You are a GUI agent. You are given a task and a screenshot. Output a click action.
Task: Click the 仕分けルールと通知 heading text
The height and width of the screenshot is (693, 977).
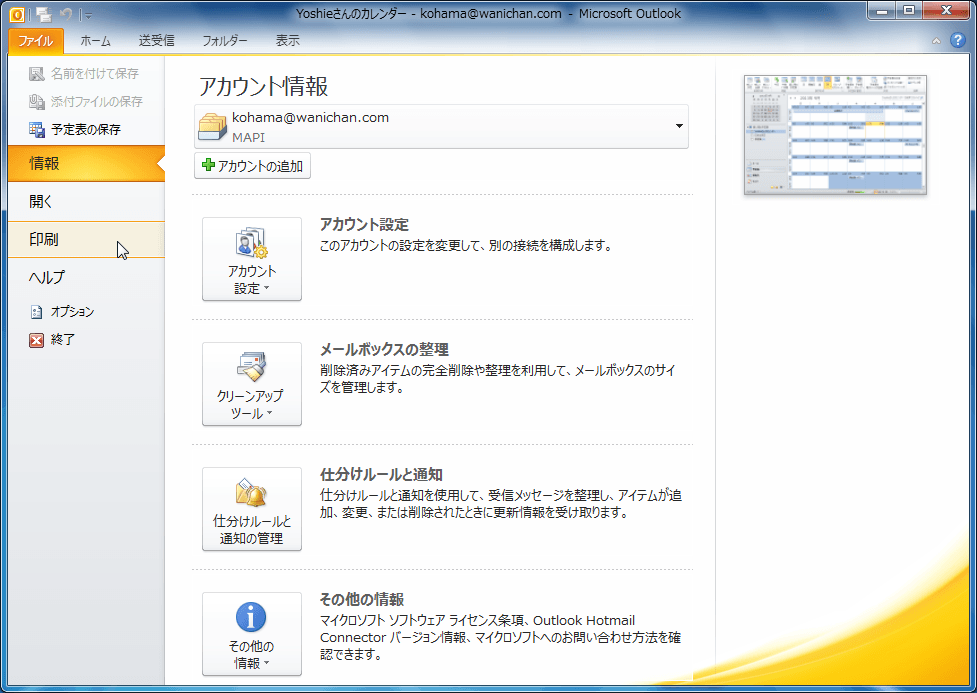pyautogui.click(x=381, y=474)
